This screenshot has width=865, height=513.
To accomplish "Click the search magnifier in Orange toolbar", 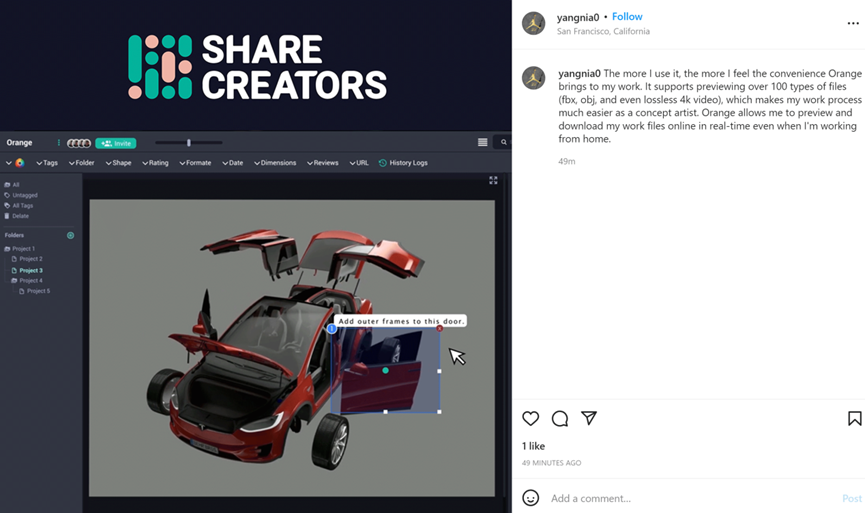I will point(504,142).
